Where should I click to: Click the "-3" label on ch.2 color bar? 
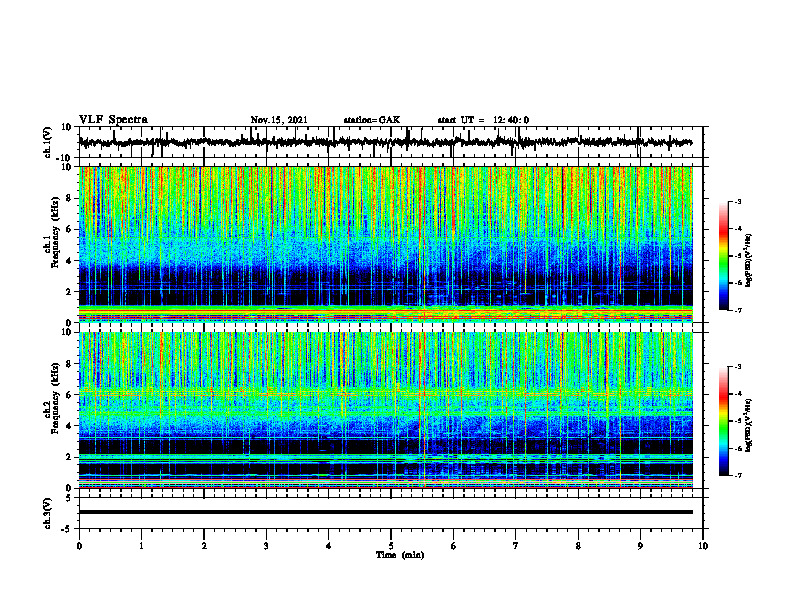[x=737, y=367]
